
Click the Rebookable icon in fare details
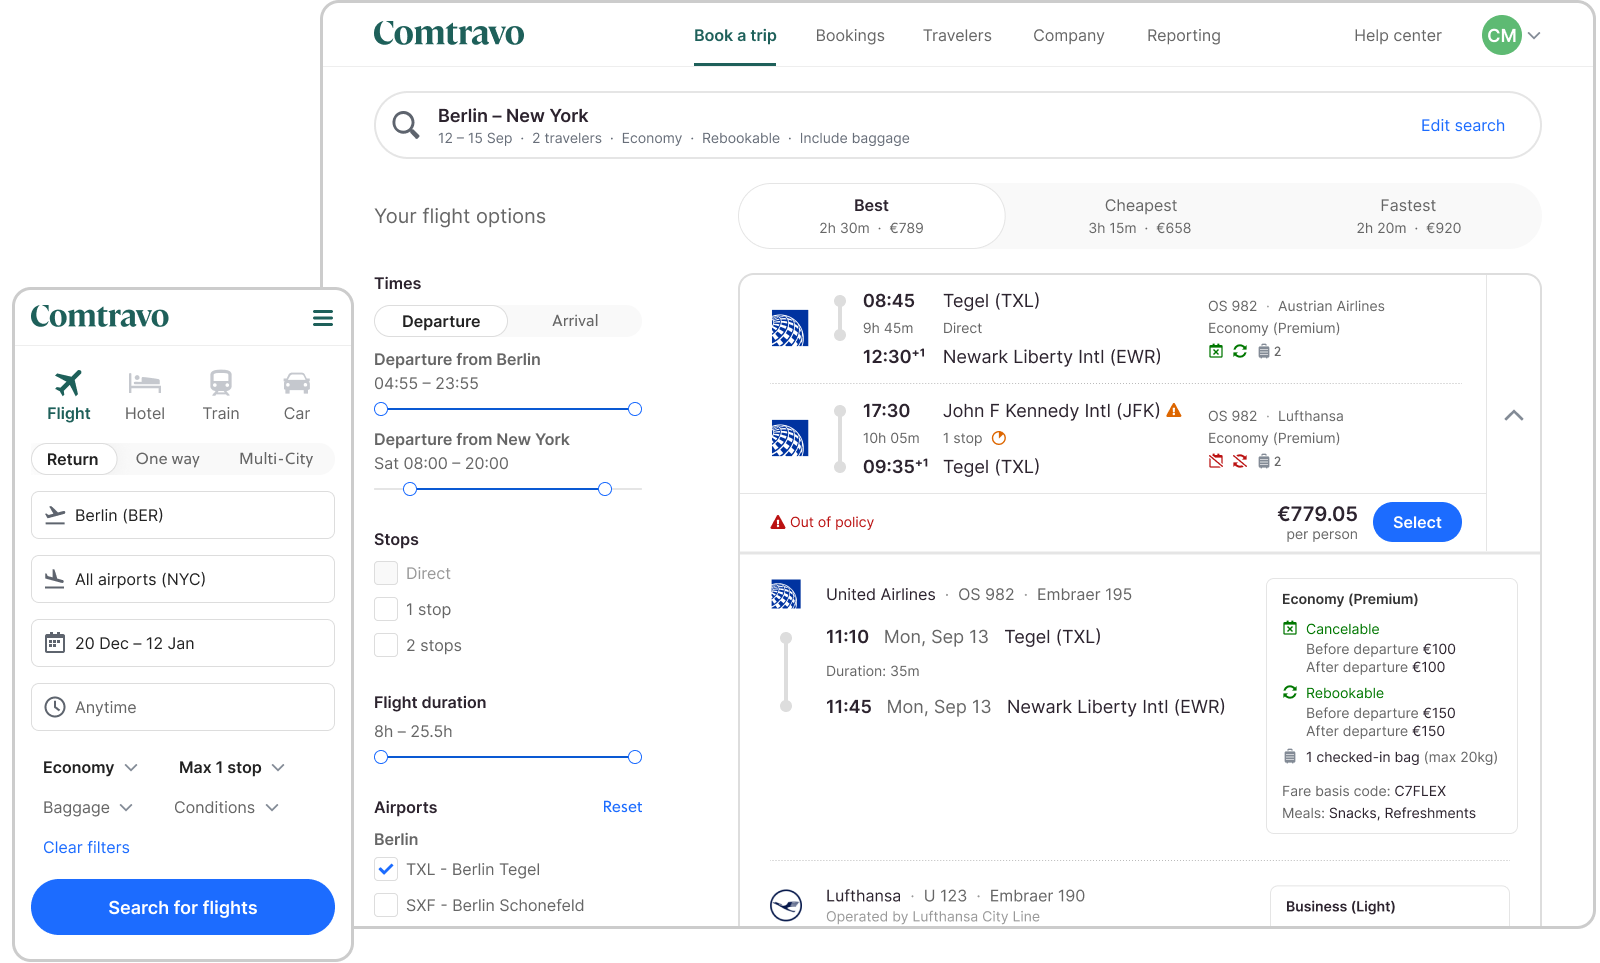click(1290, 693)
